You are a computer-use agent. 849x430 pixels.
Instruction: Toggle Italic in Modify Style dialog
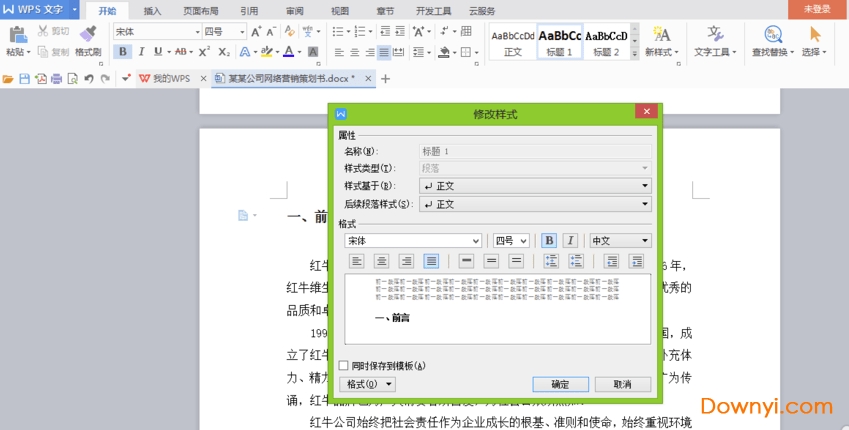pyautogui.click(x=570, y=240)
